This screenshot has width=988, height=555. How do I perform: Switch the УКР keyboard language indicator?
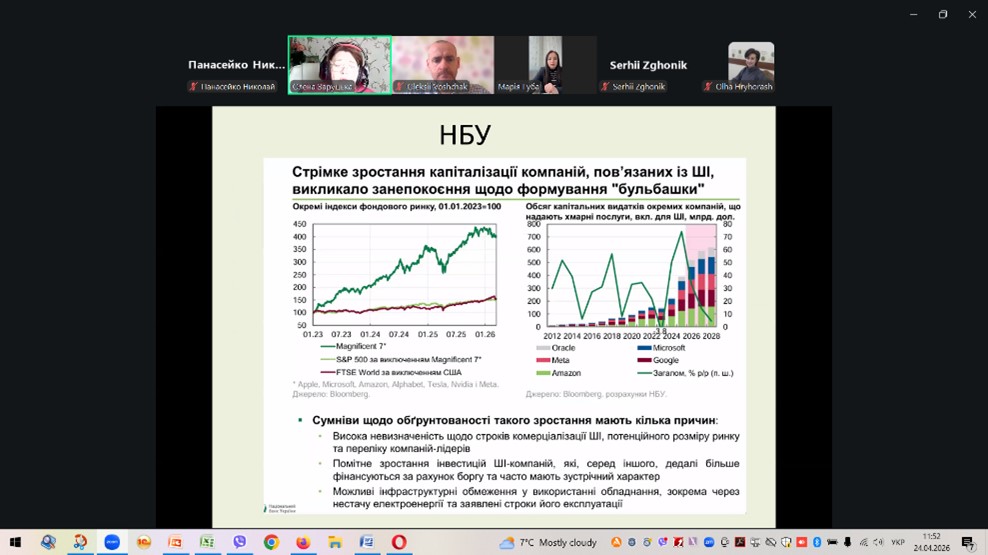898,542
